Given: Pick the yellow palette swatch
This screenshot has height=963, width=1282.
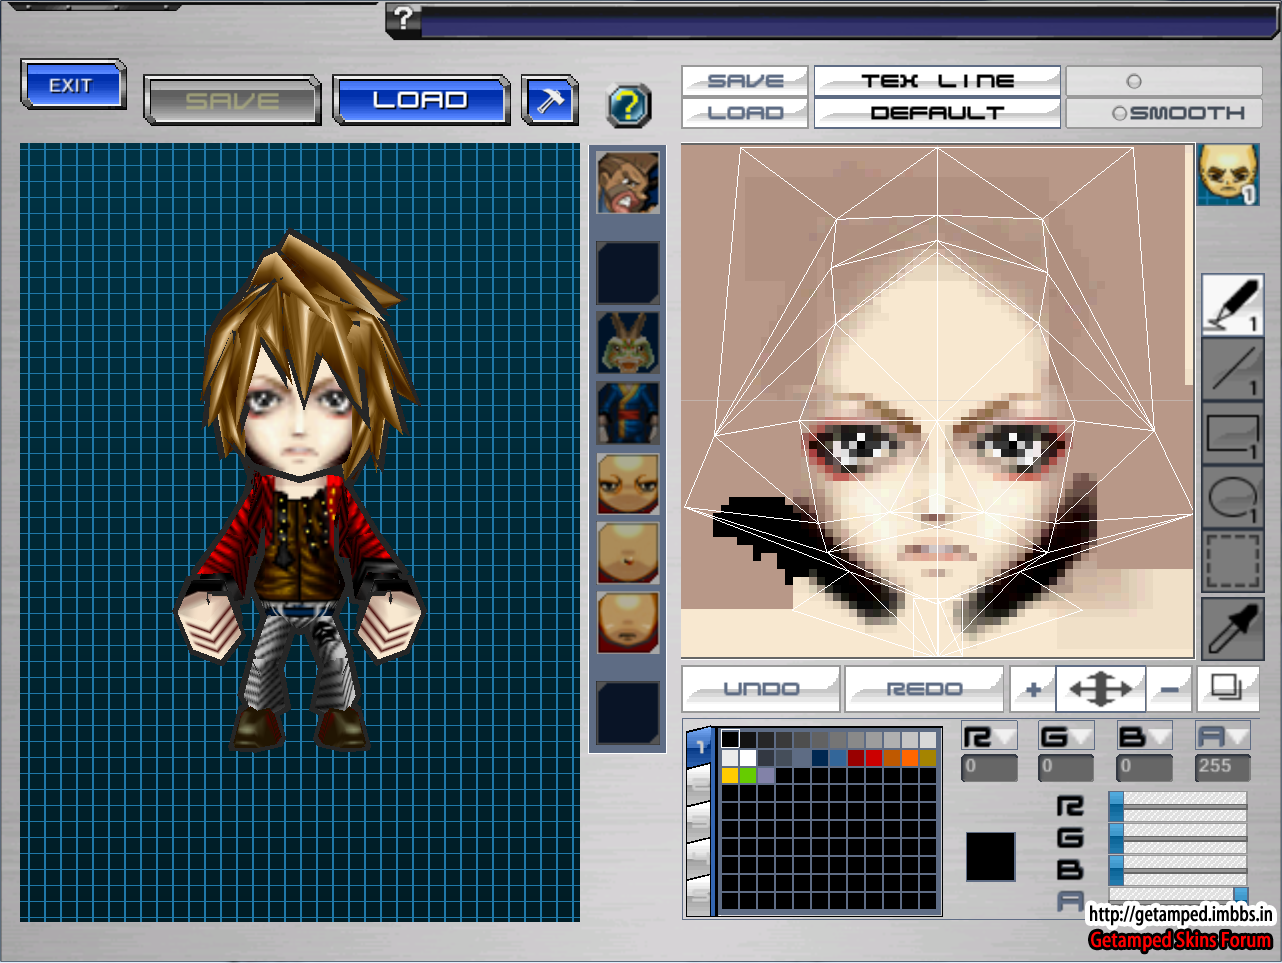Looking at the screenshot, I should coord(730,776).
